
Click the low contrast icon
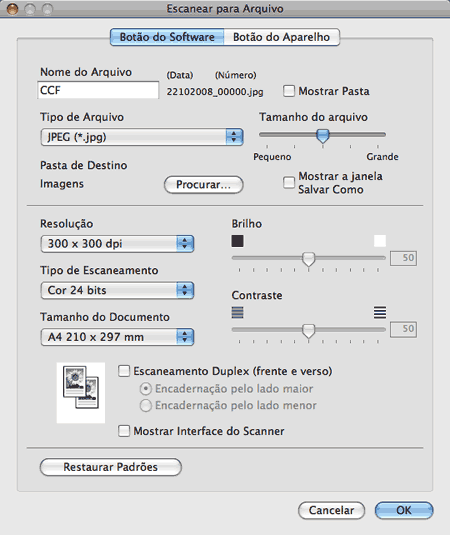[x=237, y=312]
